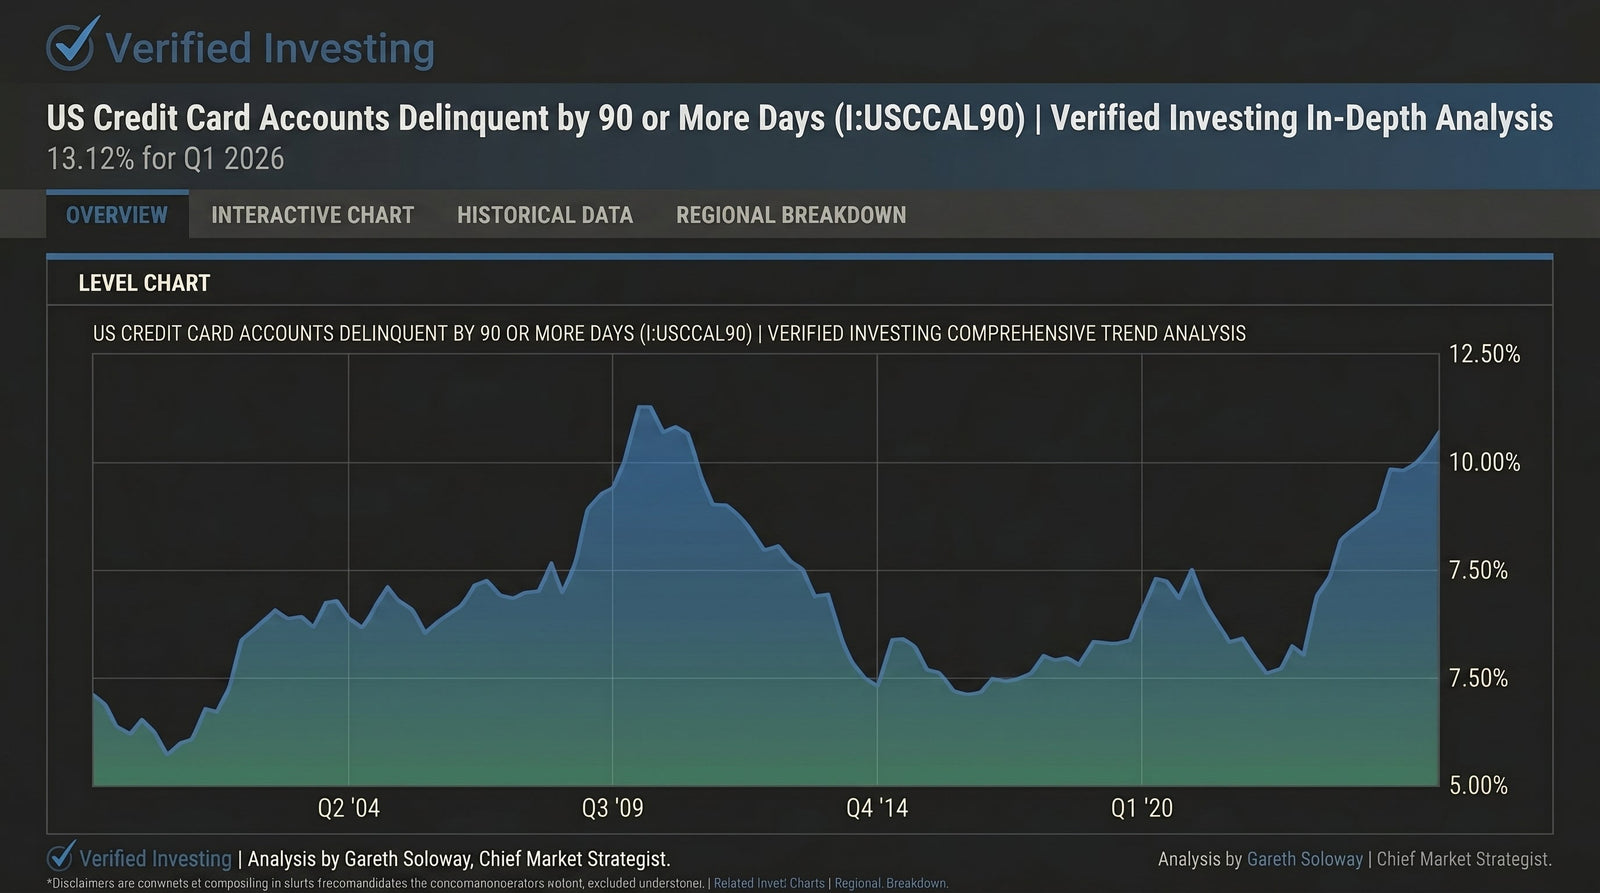1600x893 pixels.
Task: Click the footer Verified Investing link
Action: click(155, 859)
